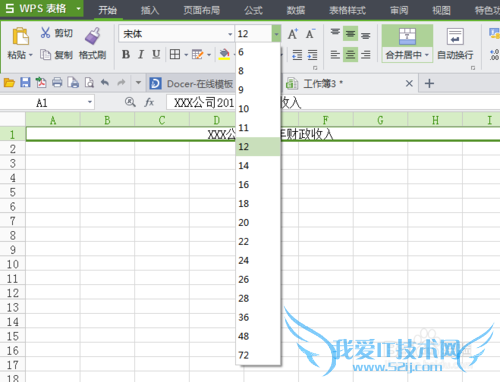Viewport: 500px width, 382px height.
Task: Toggle center horizontal alignment
Action: (x=350, y=54)
